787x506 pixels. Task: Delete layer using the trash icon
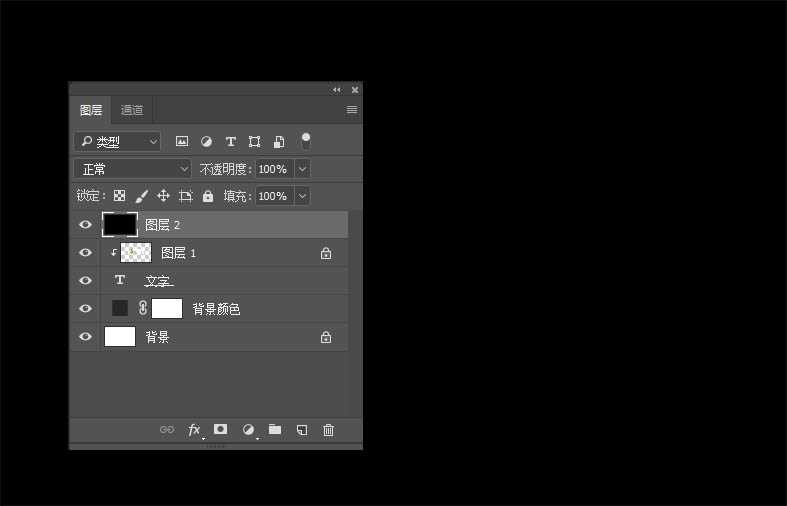tap(328, 430)
